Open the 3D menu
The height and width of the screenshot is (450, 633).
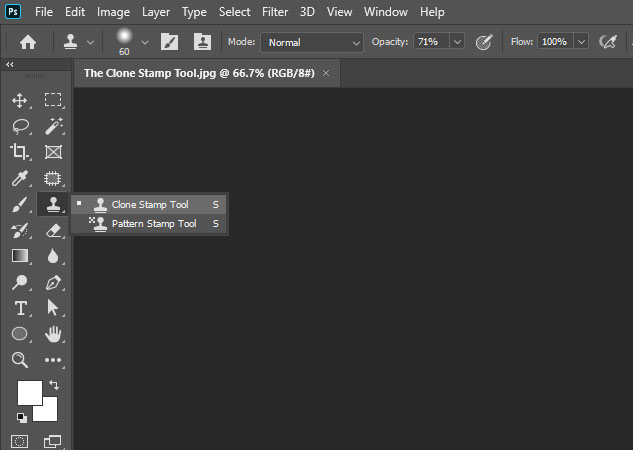click(307, 12)
